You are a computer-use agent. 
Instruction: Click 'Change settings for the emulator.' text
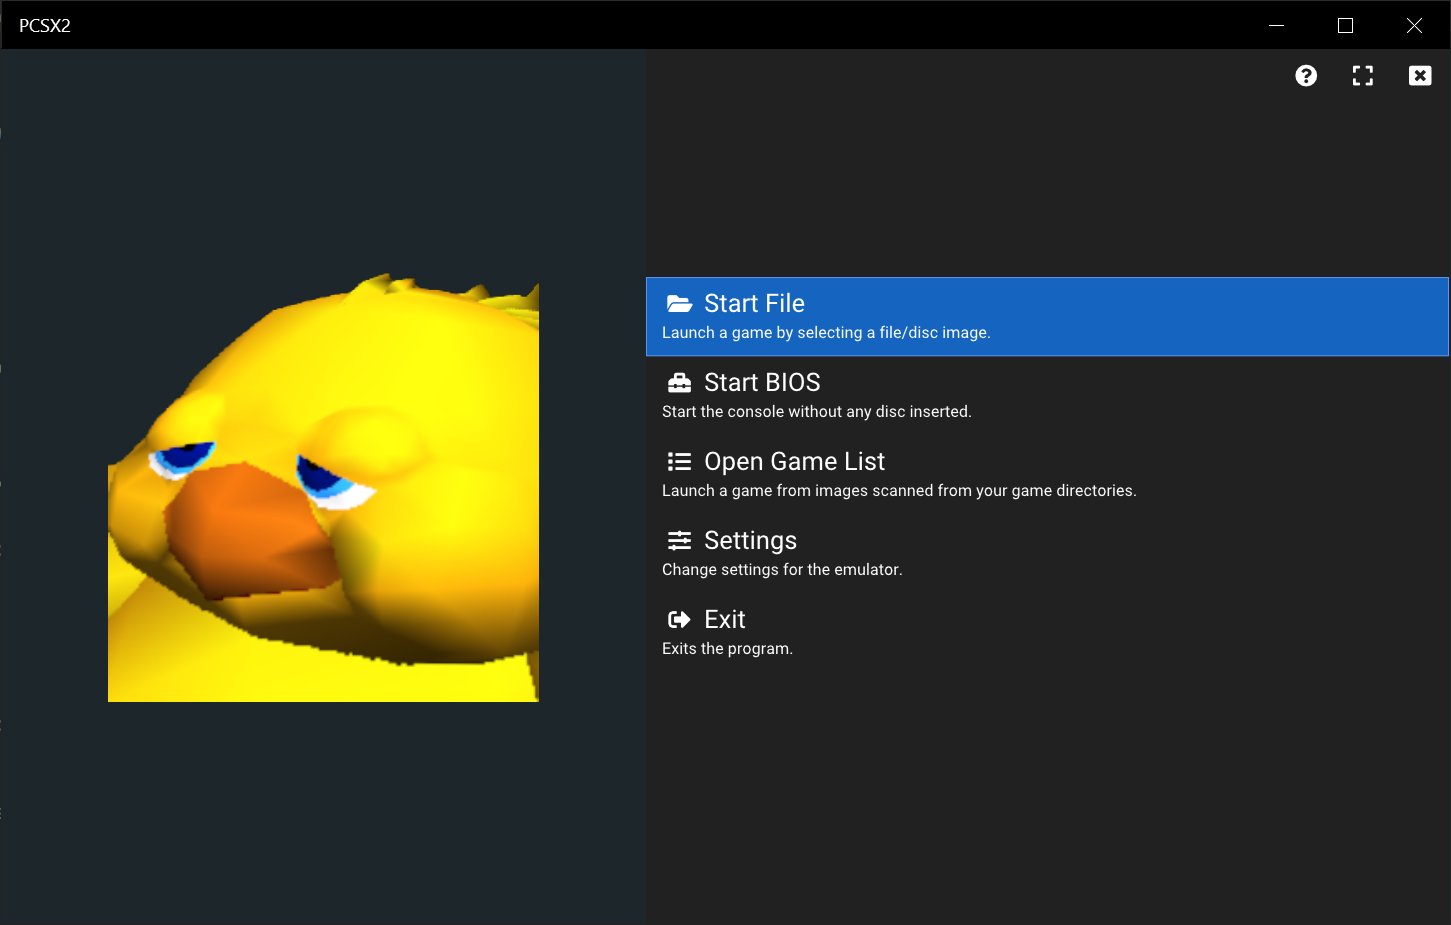782,570
